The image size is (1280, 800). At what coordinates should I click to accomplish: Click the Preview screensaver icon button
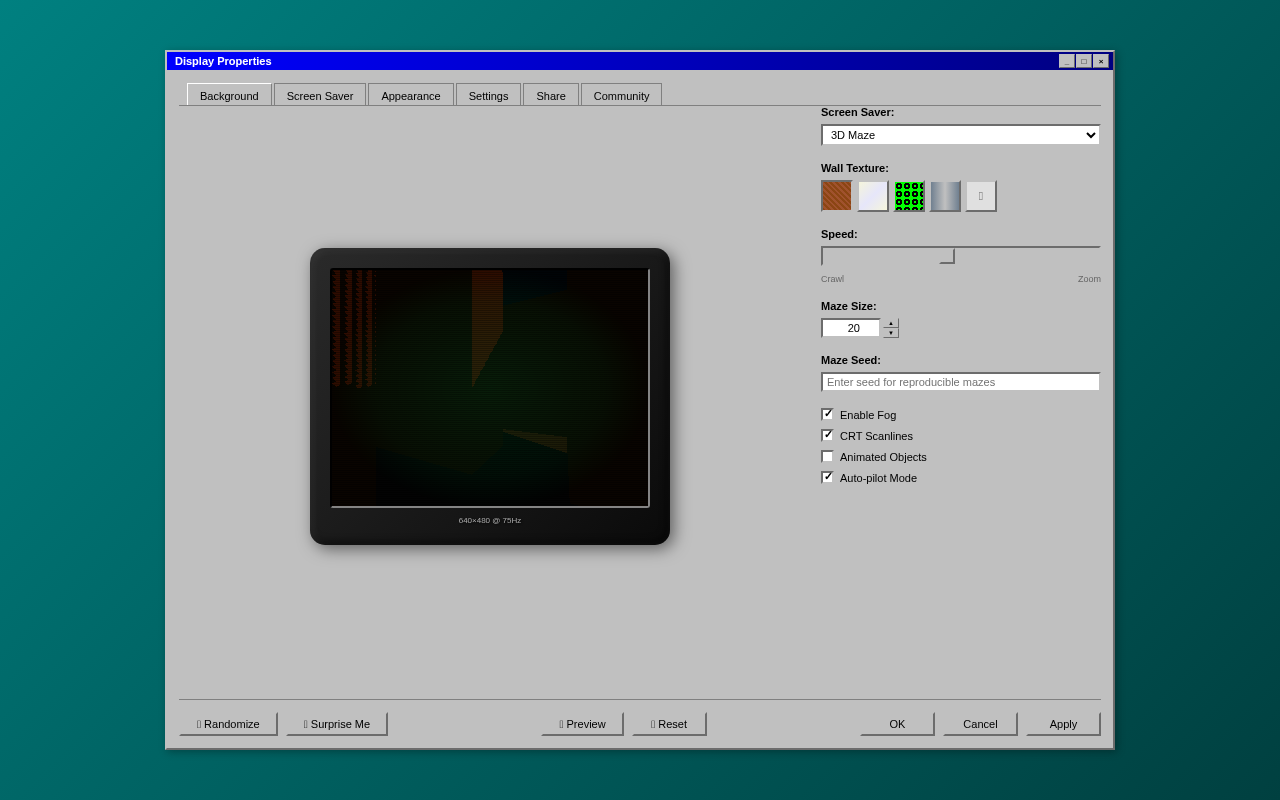(x=582, y=723)
